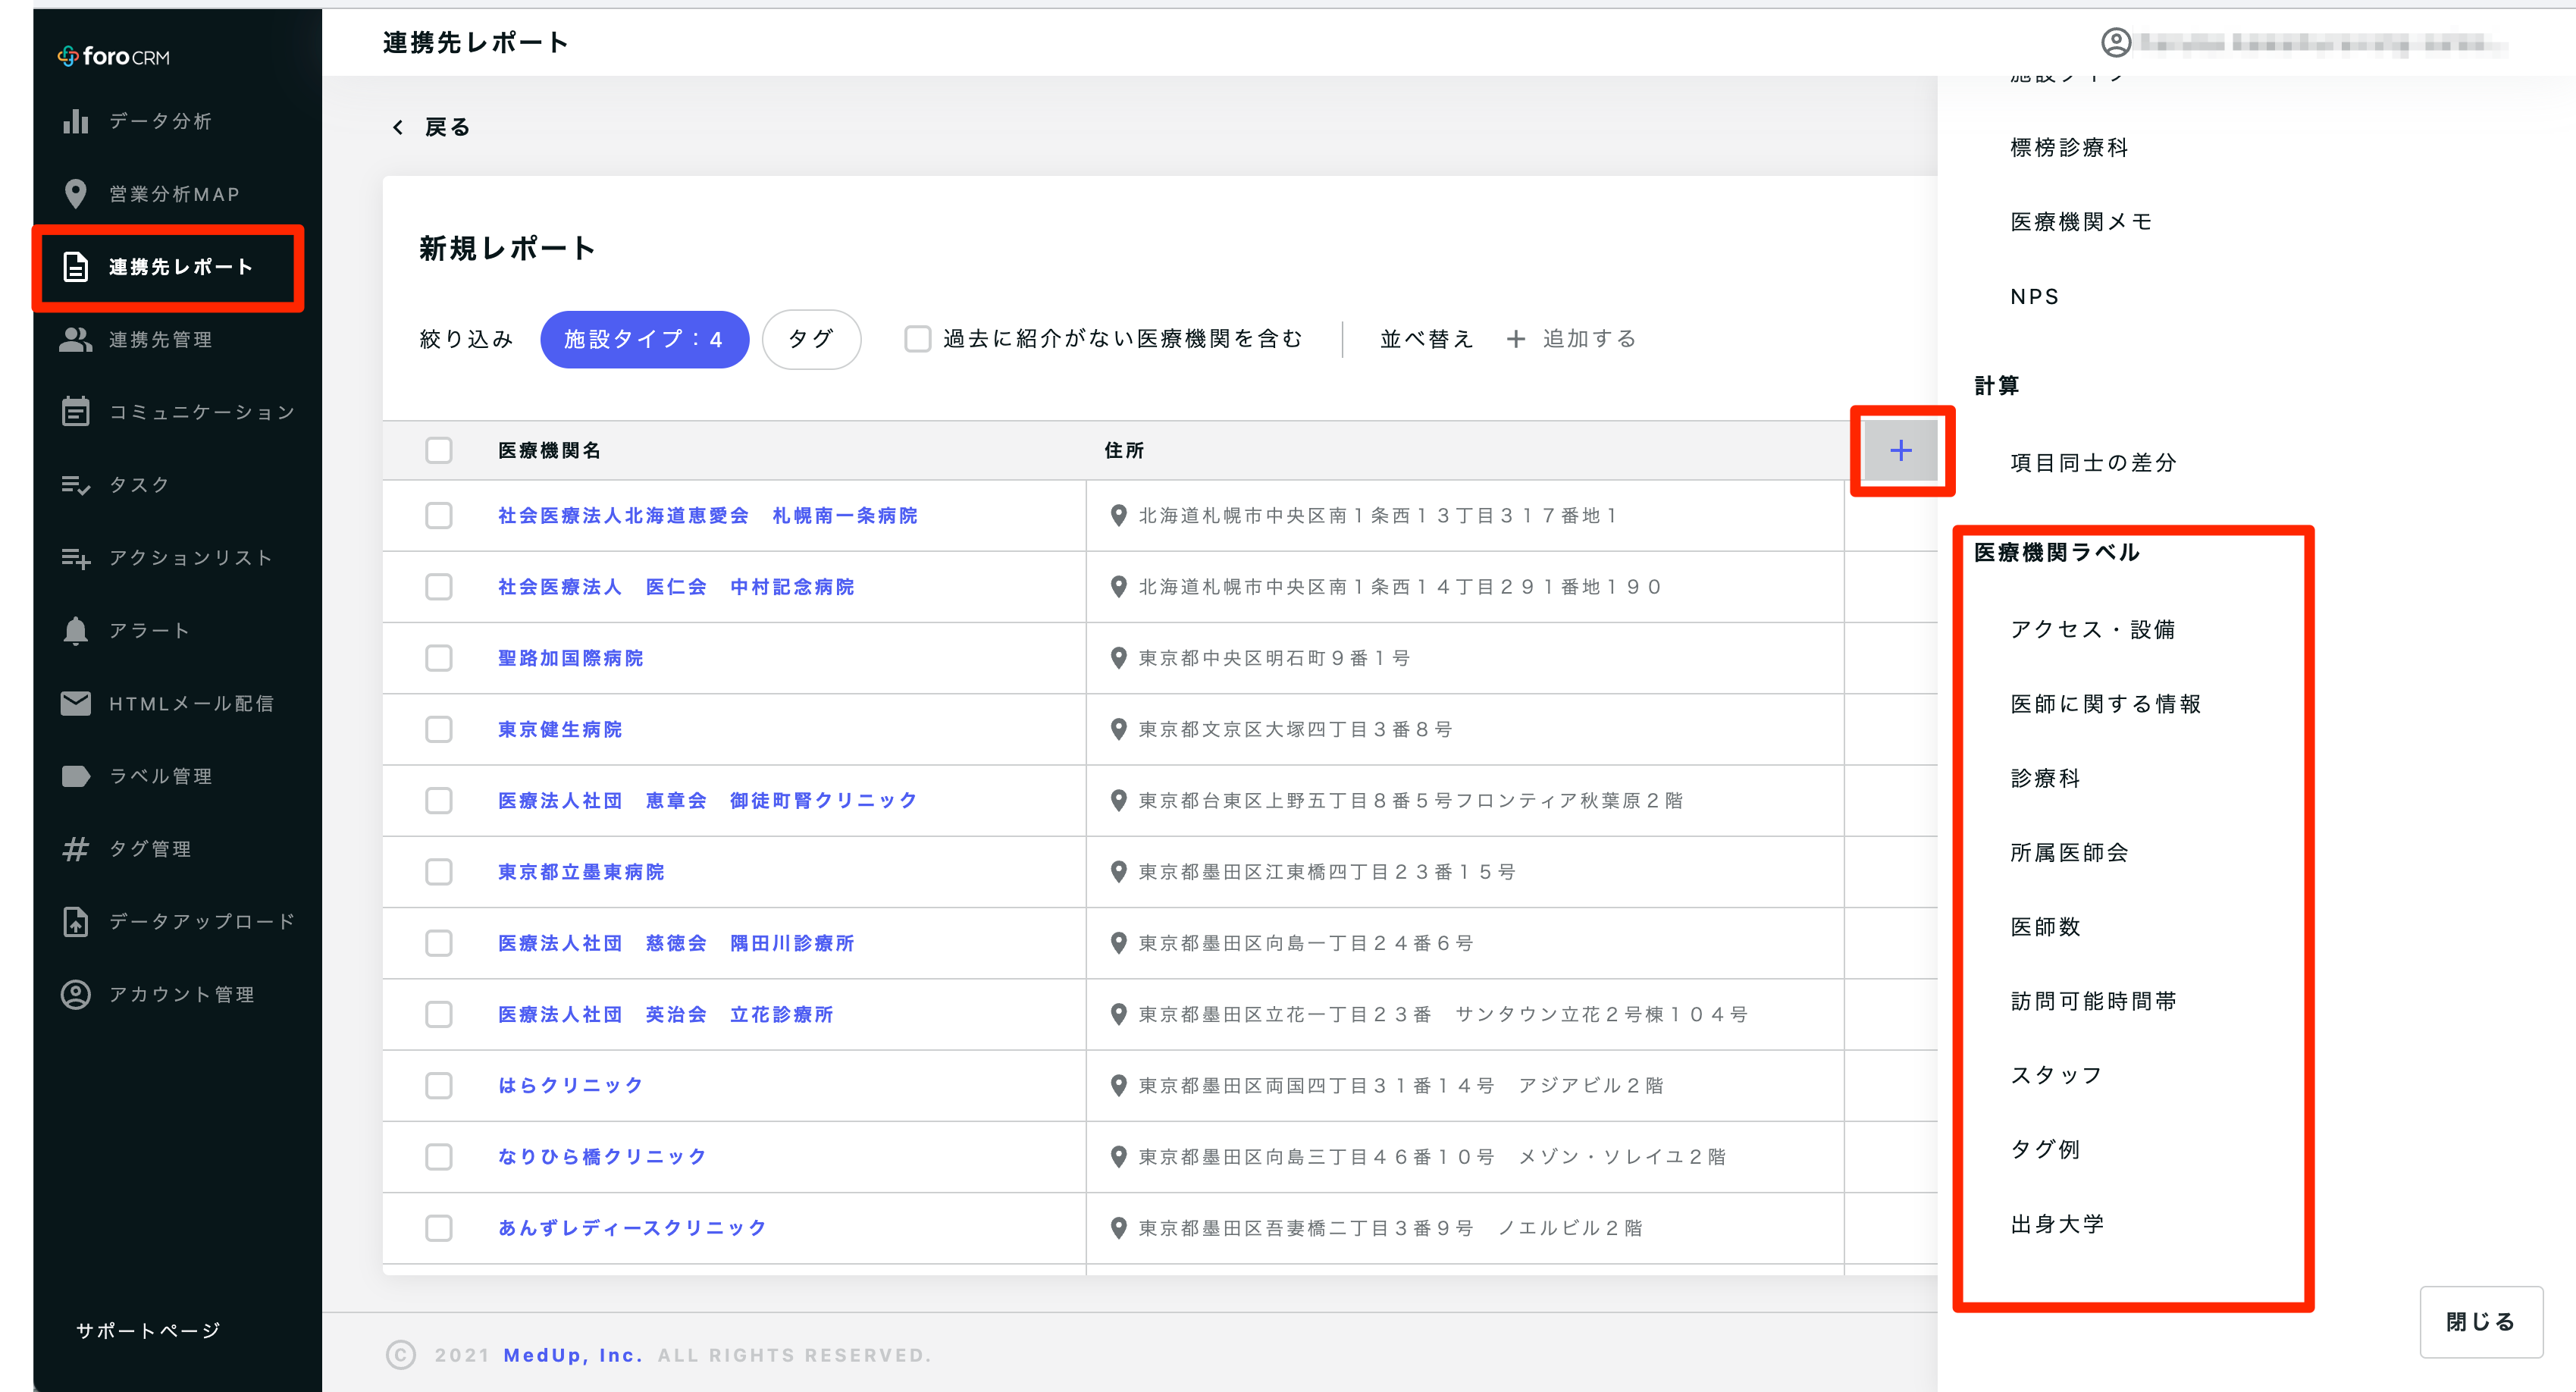Click map pin for 聖路加国際病院 address
2576x1392 pixels.
click(1119, 658)
